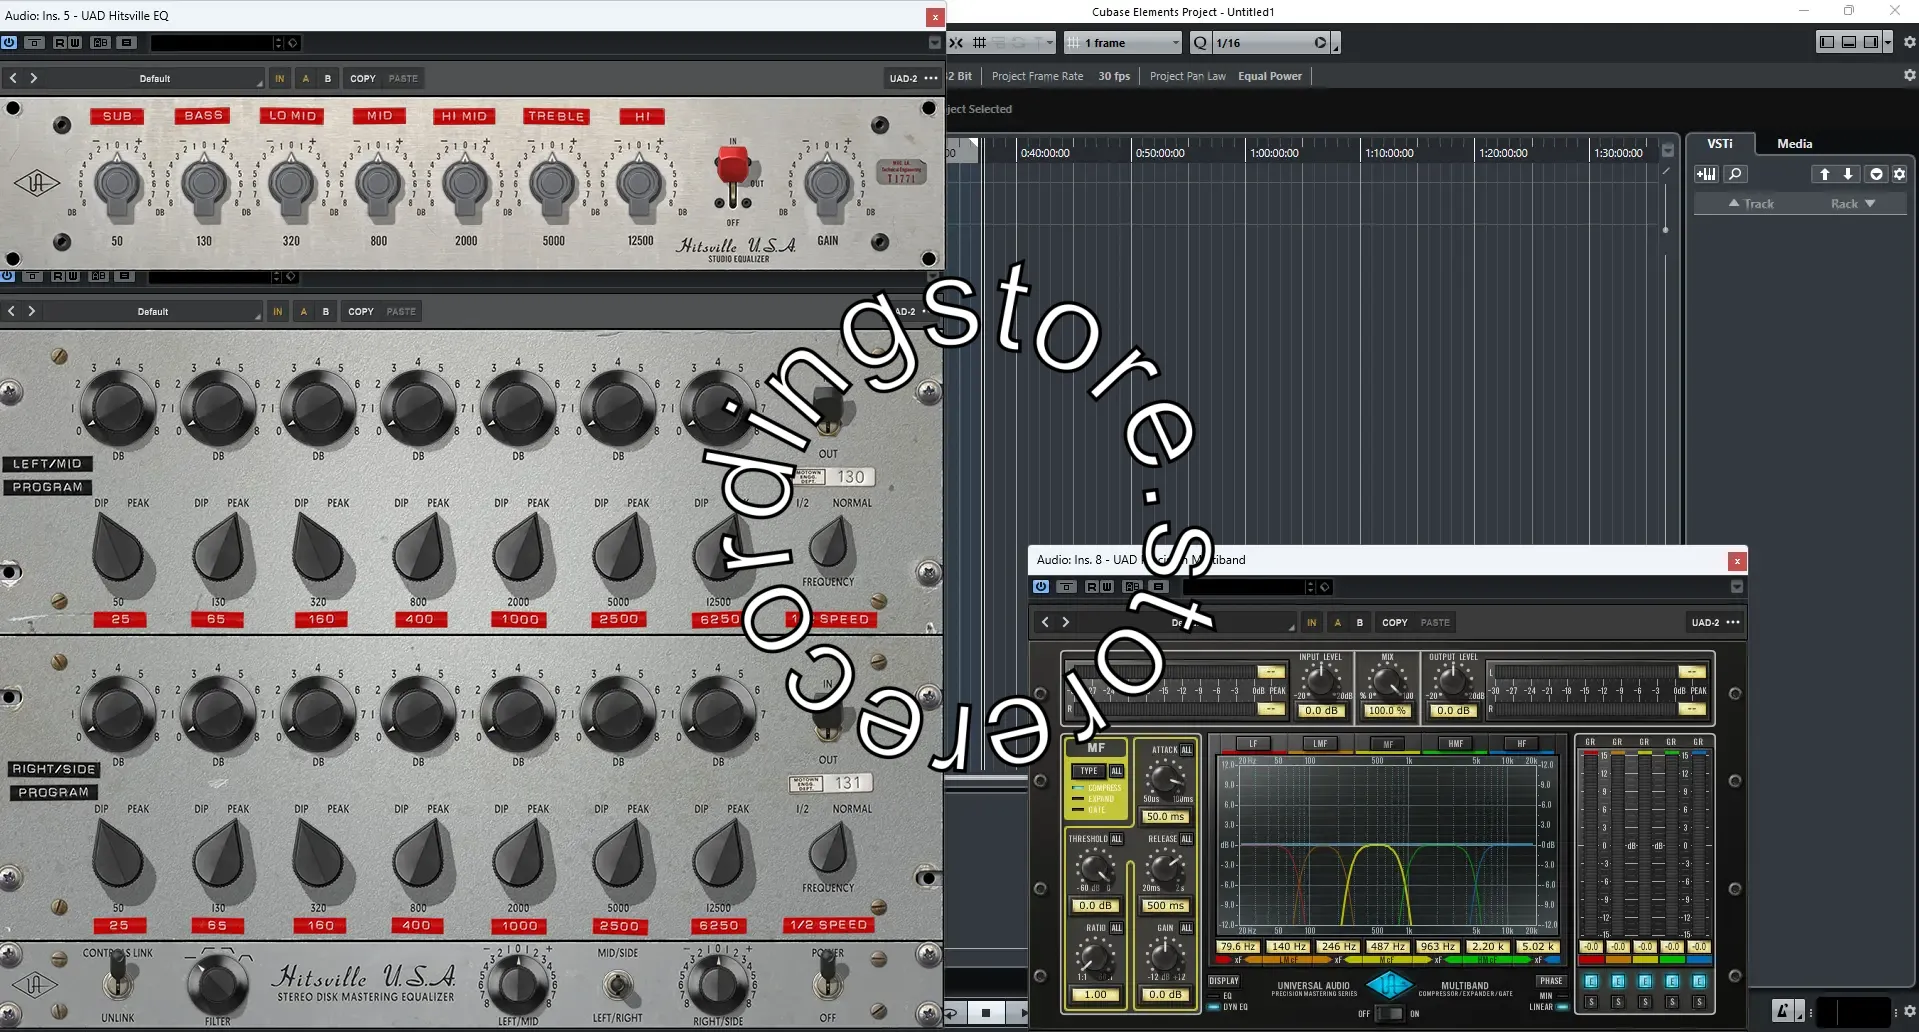Open VSTi panel settings gear

click(1899, 174)
